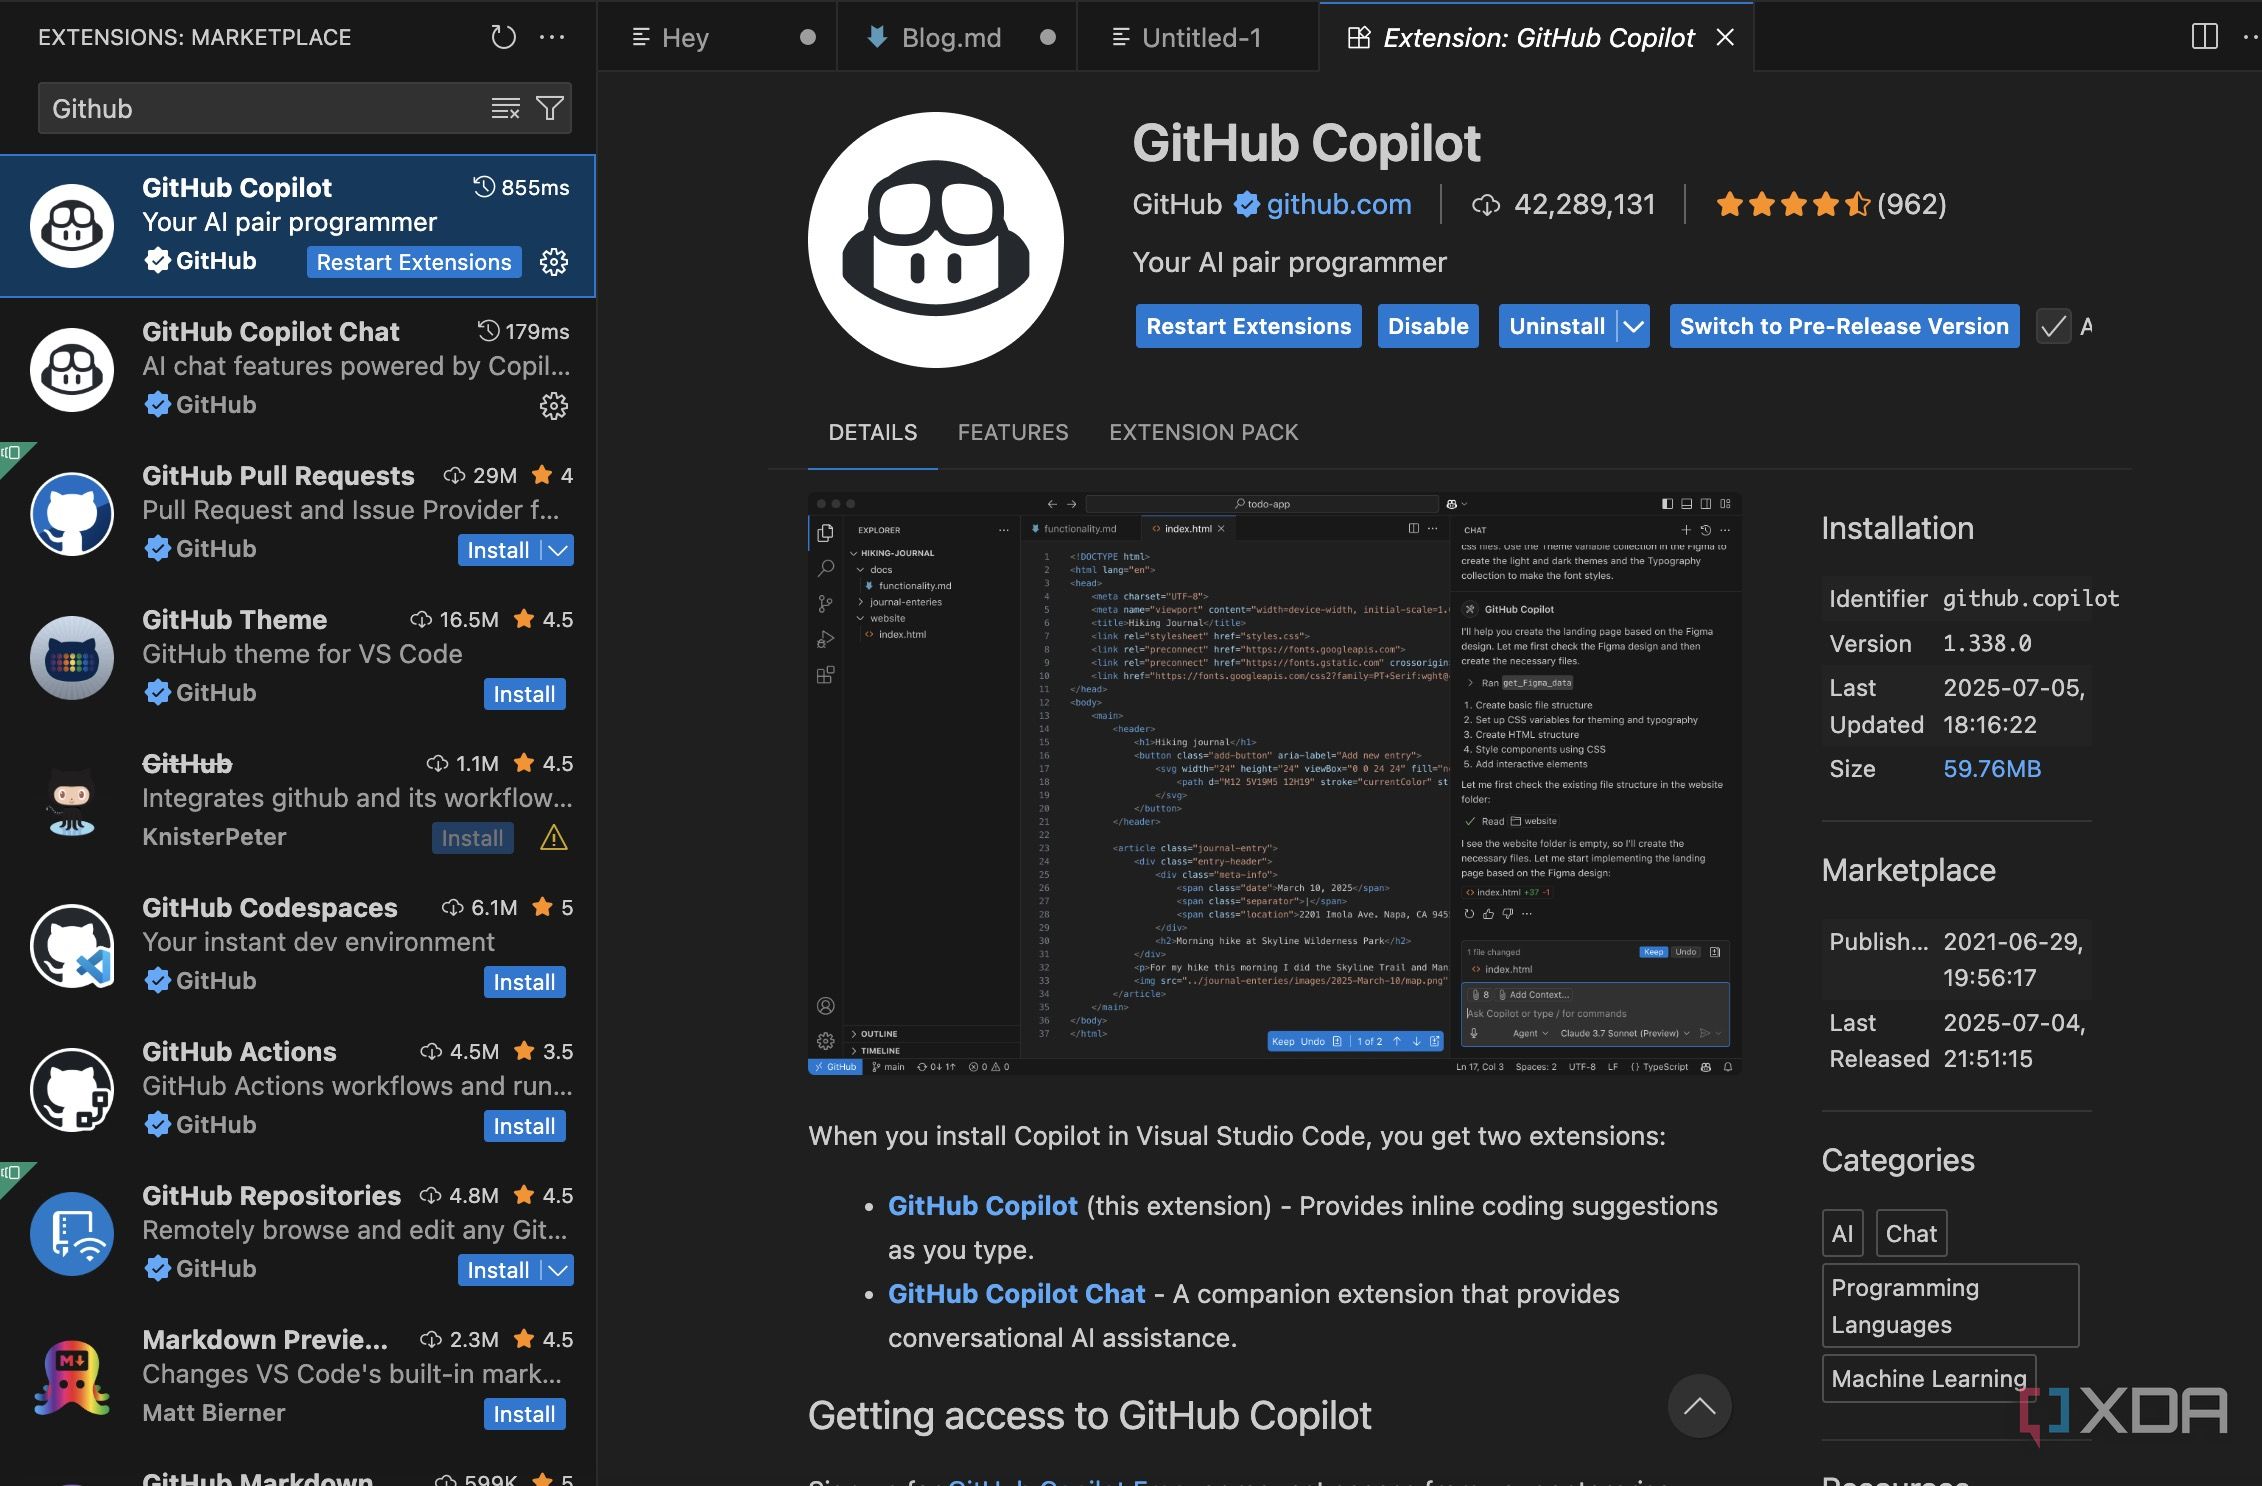2262x1486 pixels.
Task: Open the filter extensions funnel icon
Action: click(550, 108)
